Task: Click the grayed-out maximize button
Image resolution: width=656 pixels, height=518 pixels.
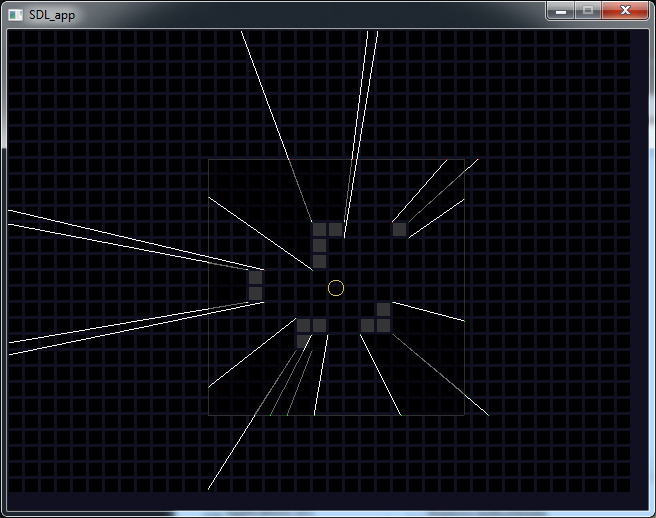Action: (x=587, y=11)
